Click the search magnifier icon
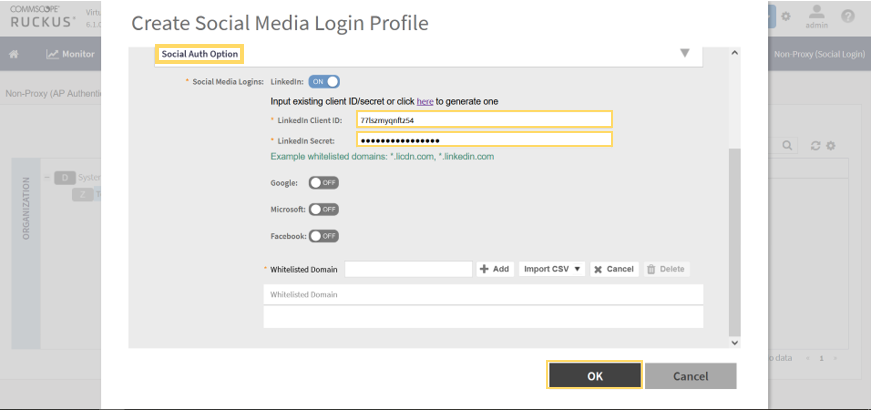Screen dimensions: 875x411 pyautogui.click(x=787, y=146)
